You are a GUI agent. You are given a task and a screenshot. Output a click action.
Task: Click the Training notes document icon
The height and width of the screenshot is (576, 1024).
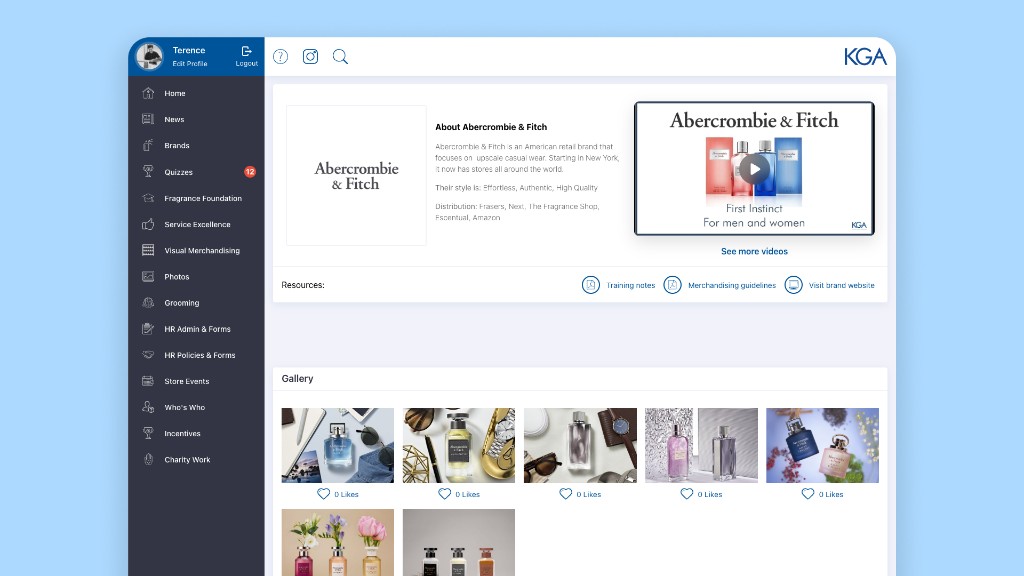[x=590, y=285]
